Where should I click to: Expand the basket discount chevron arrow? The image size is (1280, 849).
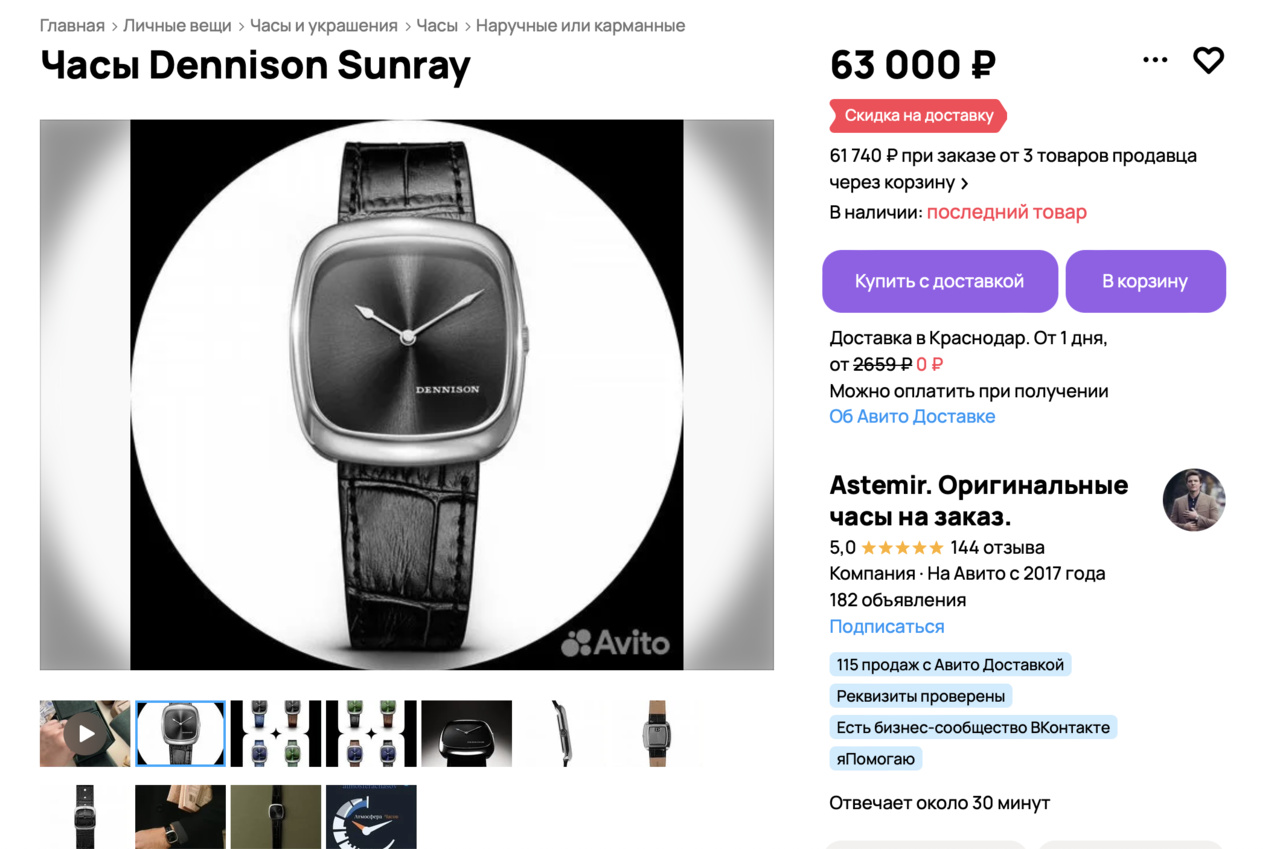coord(965,183)
